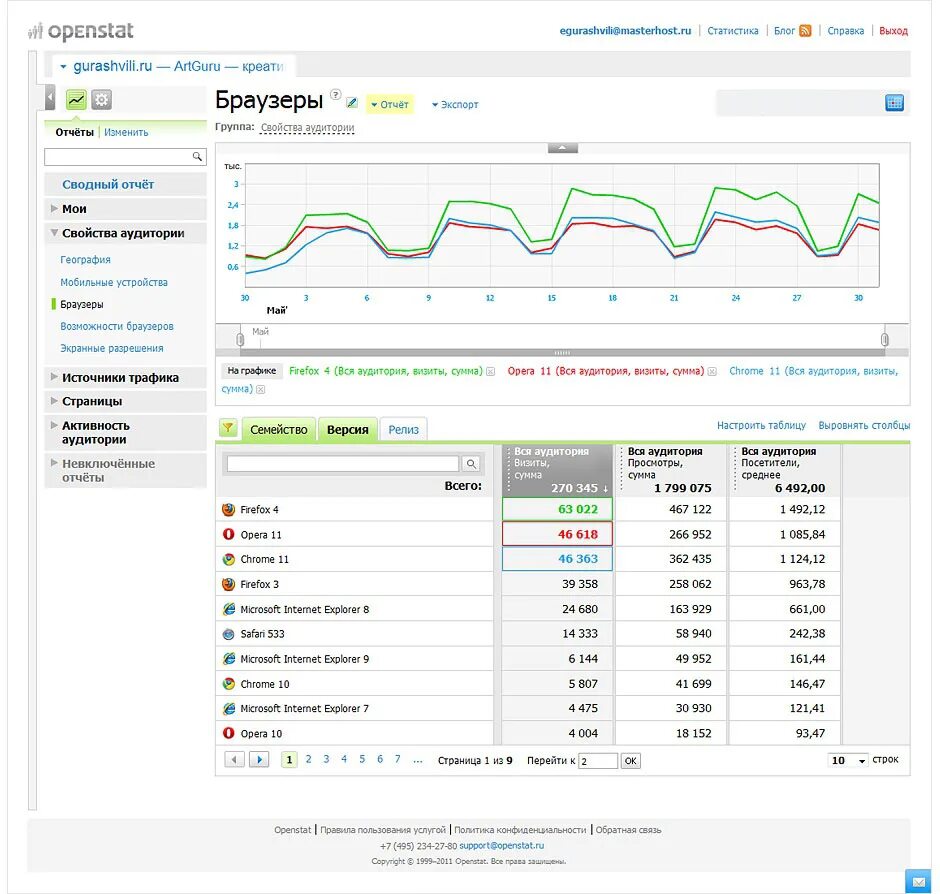Sort by Визиты сумма column header

tap(558, 470)
